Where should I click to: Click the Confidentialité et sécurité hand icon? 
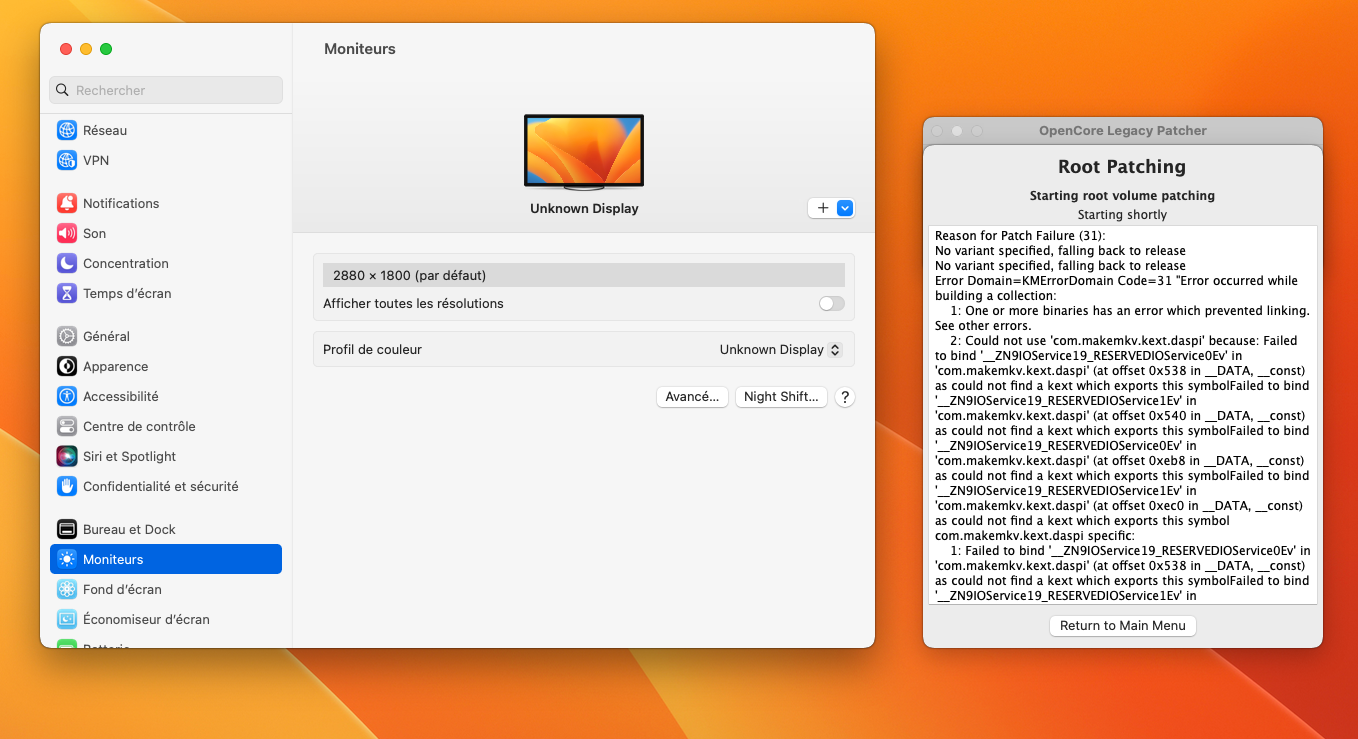(67, 486)
